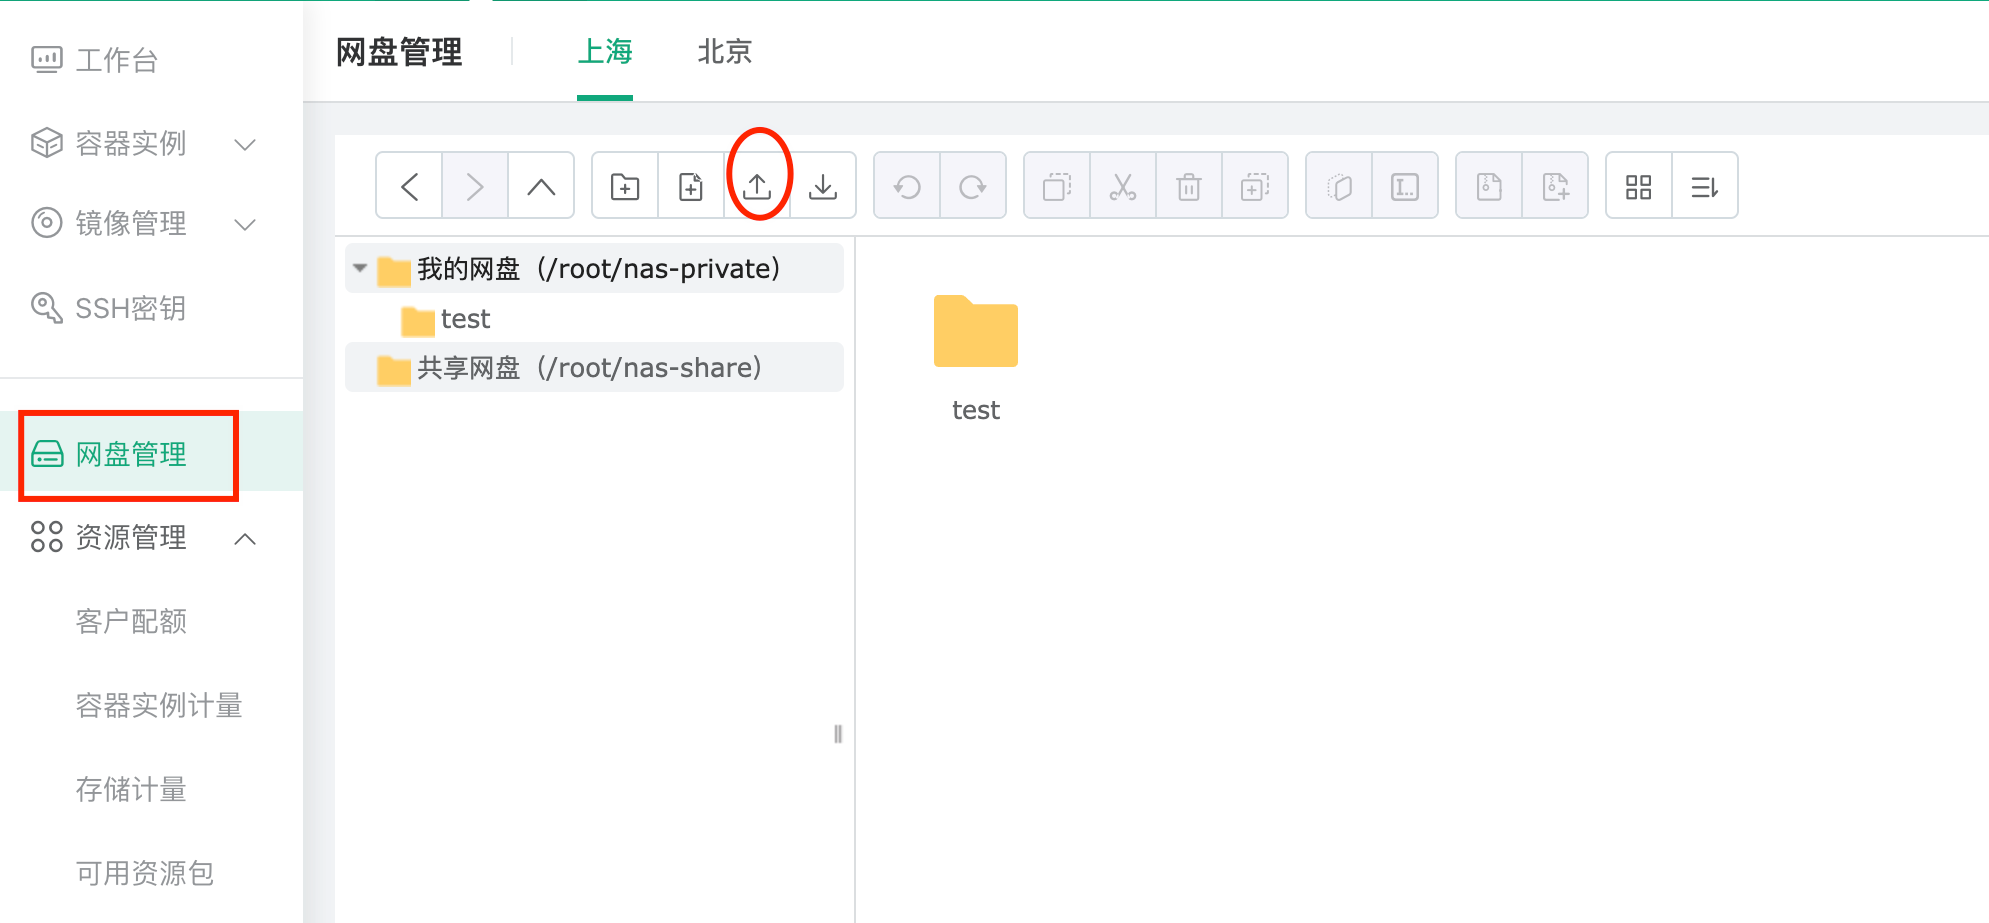This screenshot has height=923, width=1989.
Task: Click the open icon before rename
Action: click(1339, 186)
